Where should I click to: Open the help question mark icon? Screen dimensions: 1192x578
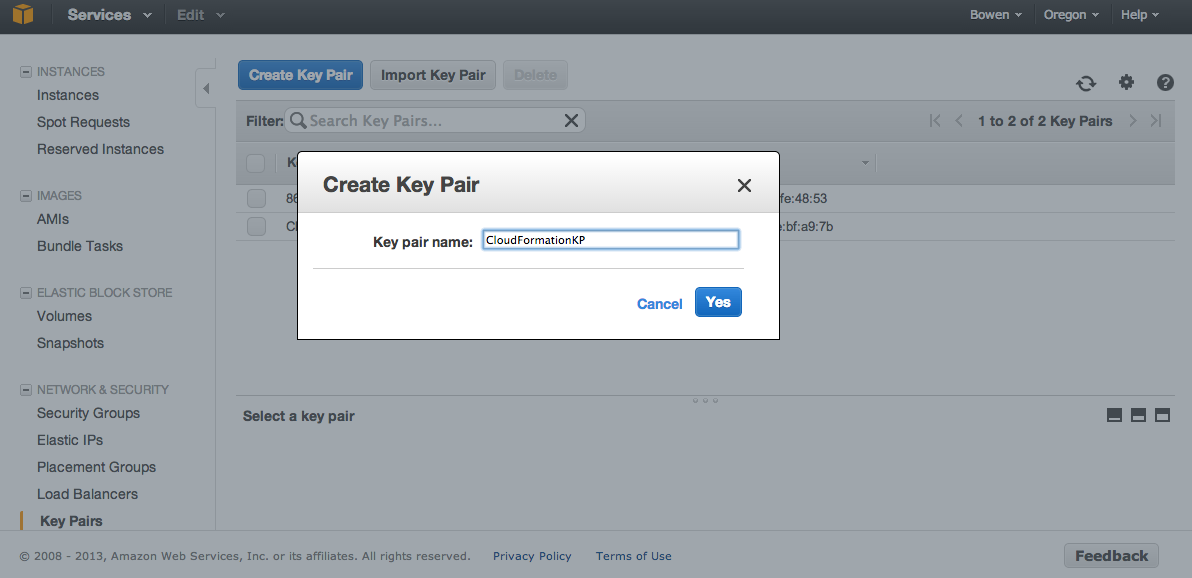tap(1165, 82)
